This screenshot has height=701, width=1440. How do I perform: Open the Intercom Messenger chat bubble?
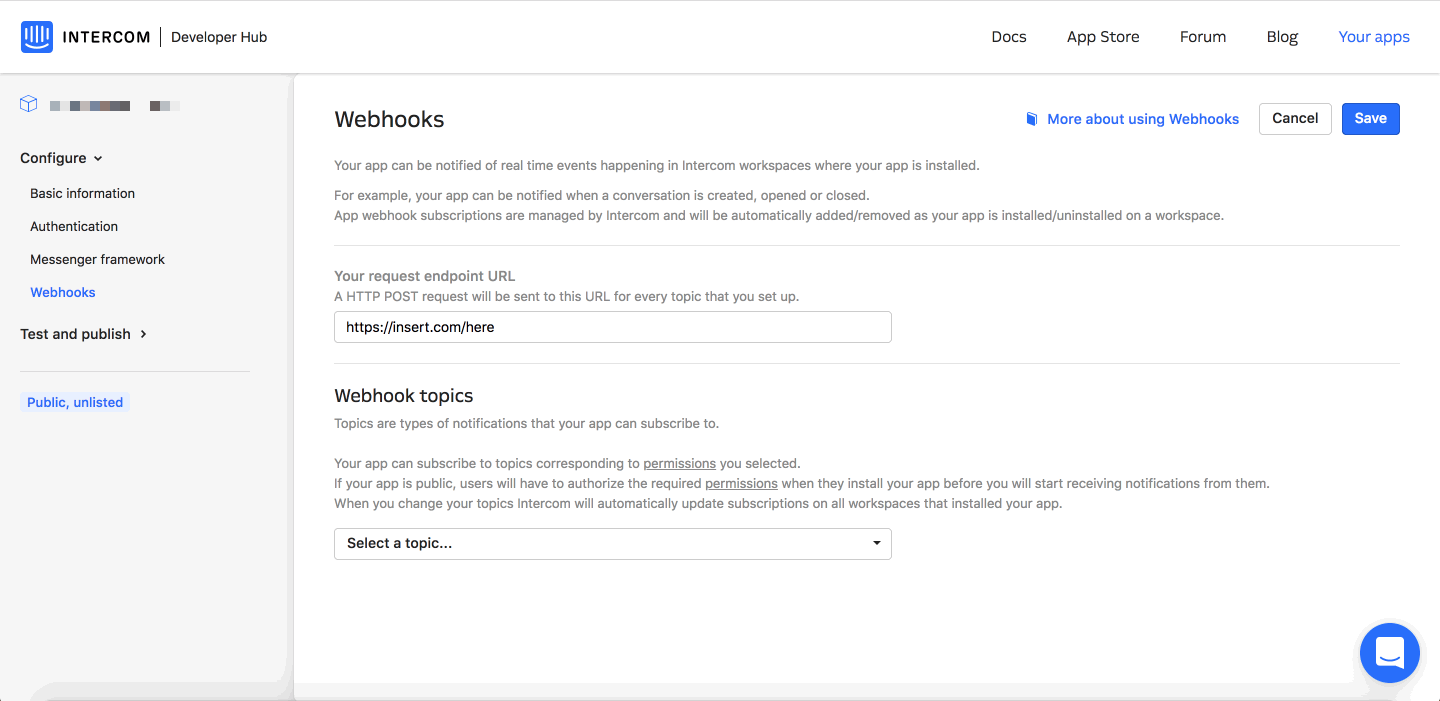tap(1389, 653)
